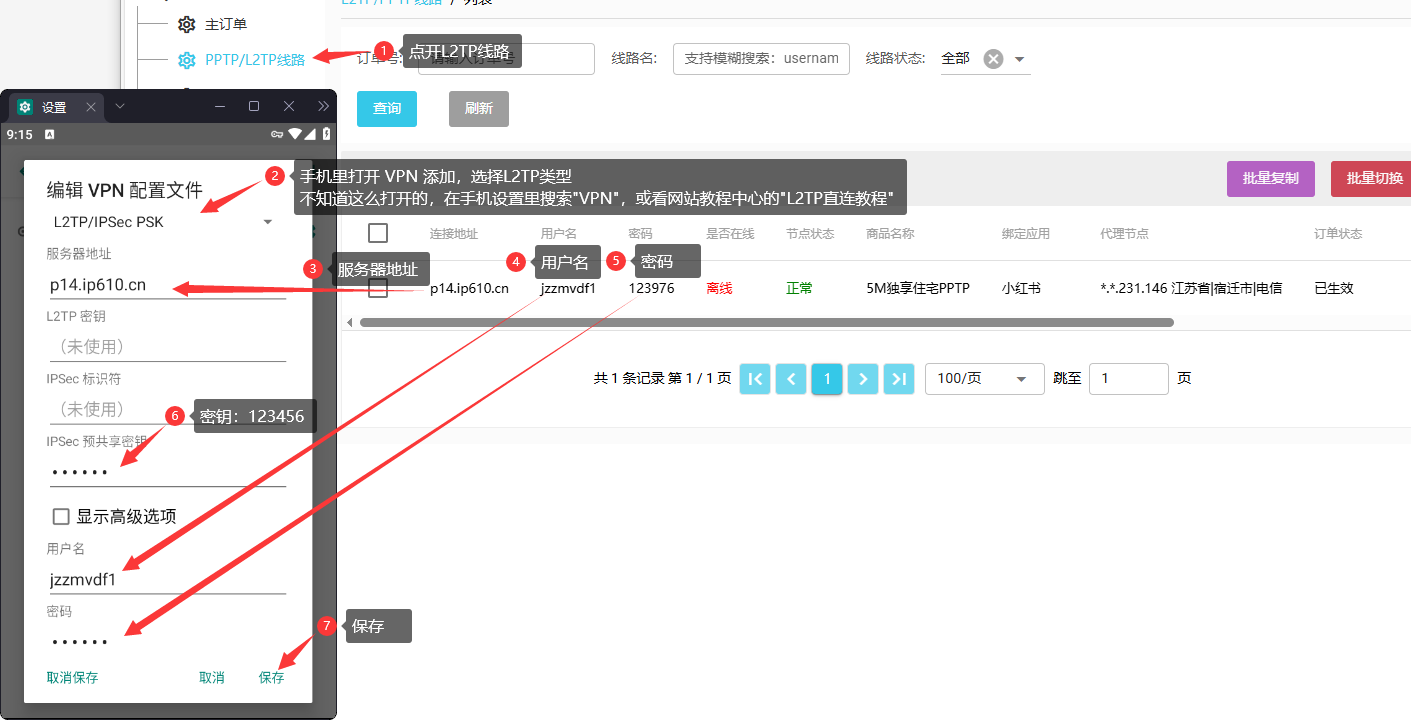Viewport: 1411px width, 720px height.
Task: Click 保存 in the VPN dialog
Action: (x=271, y=677)
